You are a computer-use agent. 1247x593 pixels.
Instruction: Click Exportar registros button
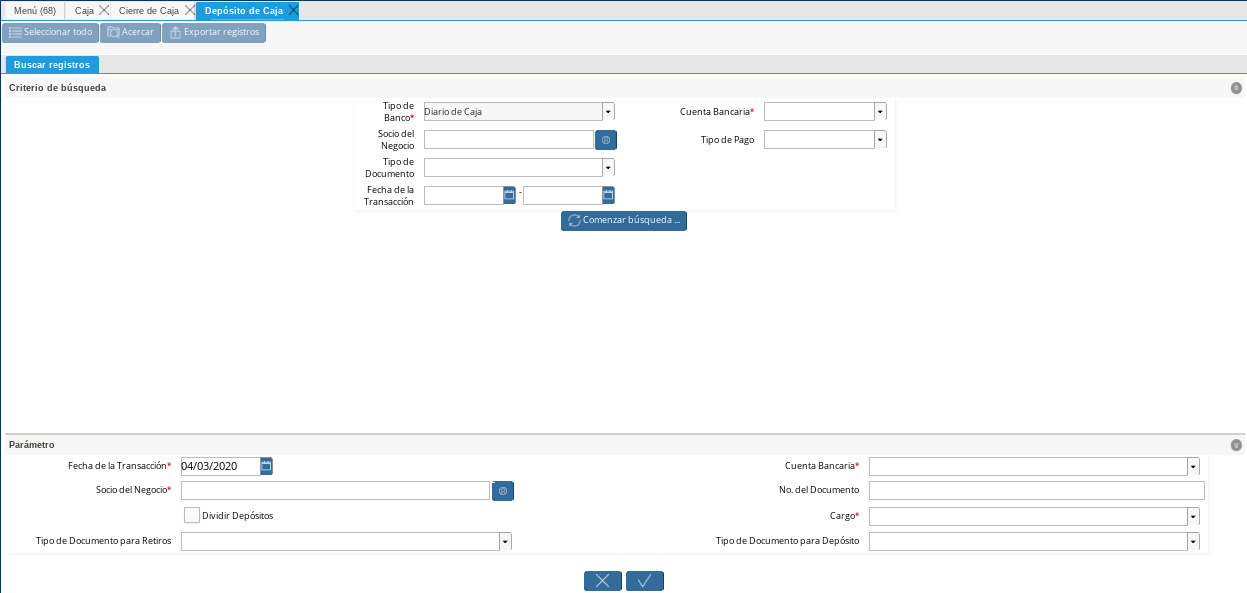pyautogui.click(x=214, y=32)
